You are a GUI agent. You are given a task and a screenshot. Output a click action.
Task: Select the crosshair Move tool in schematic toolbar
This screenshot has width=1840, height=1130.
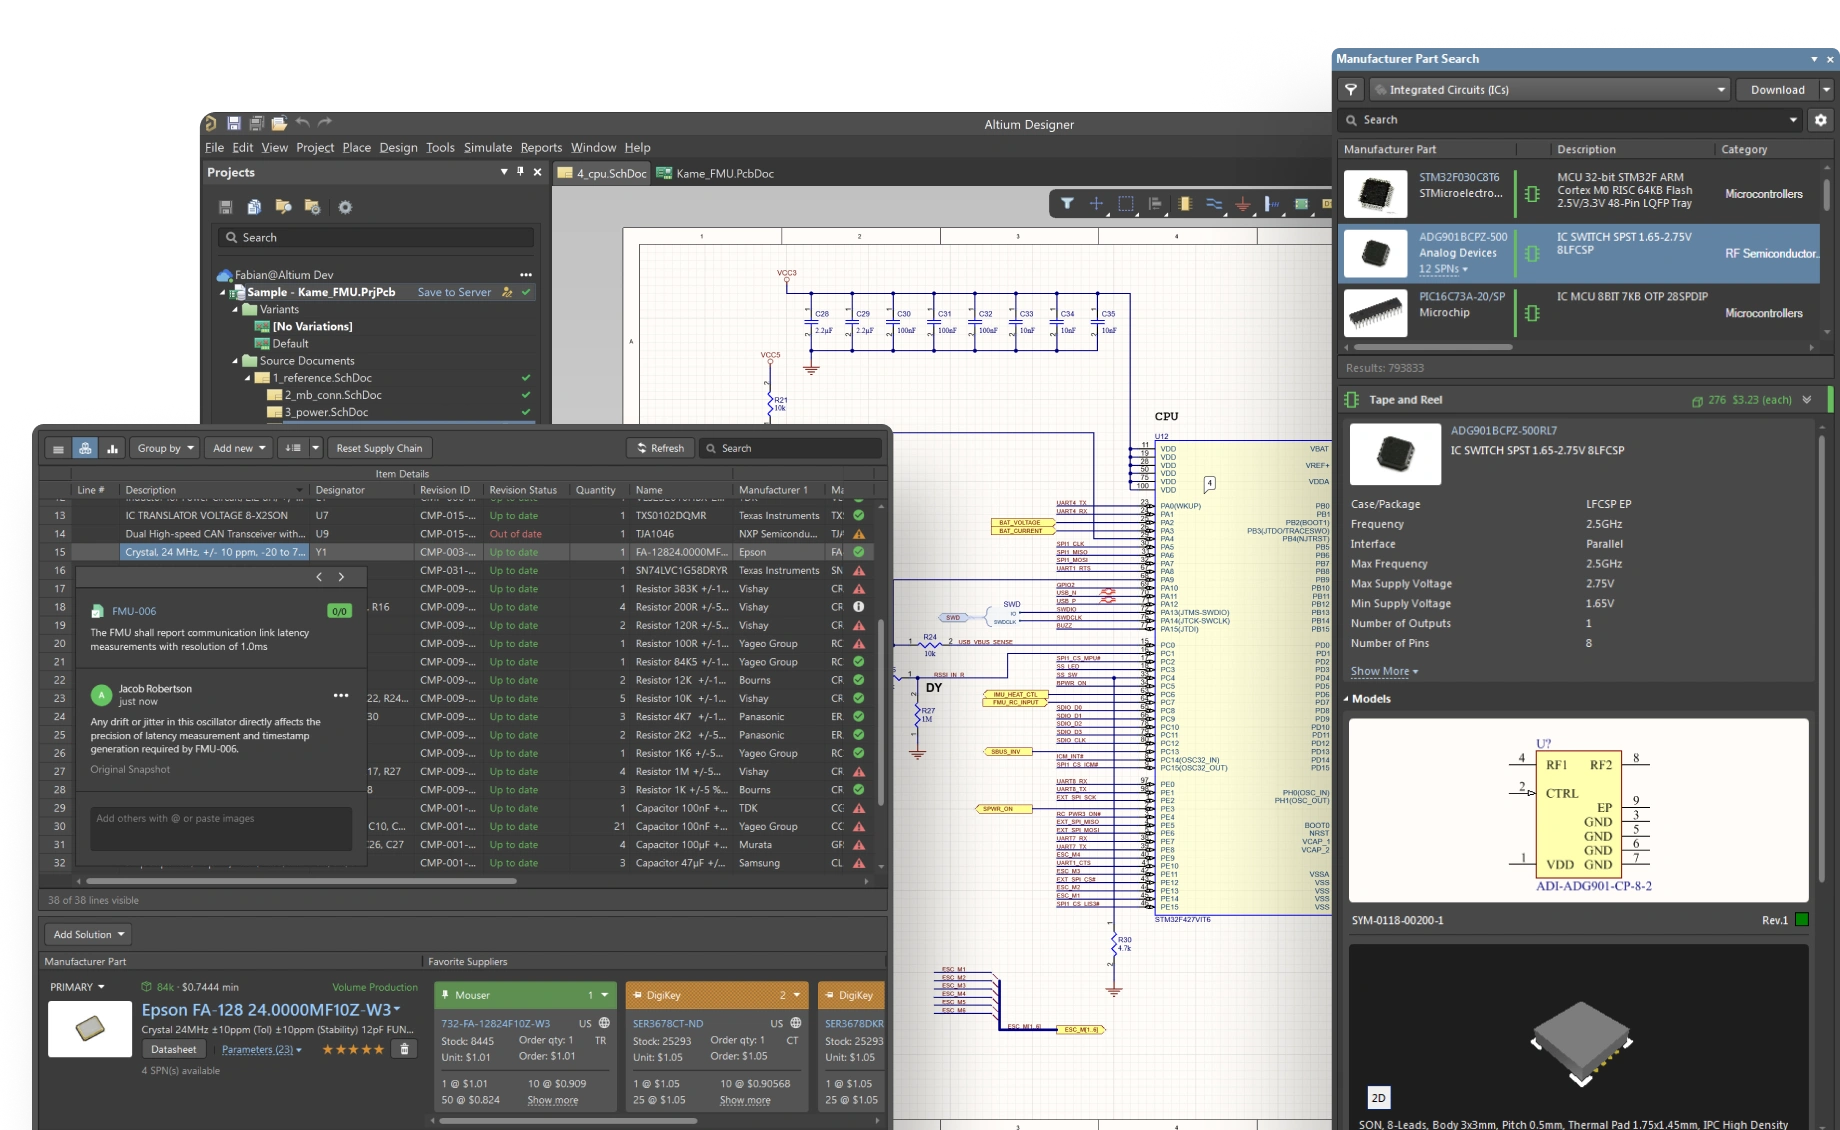[1096, 204]
